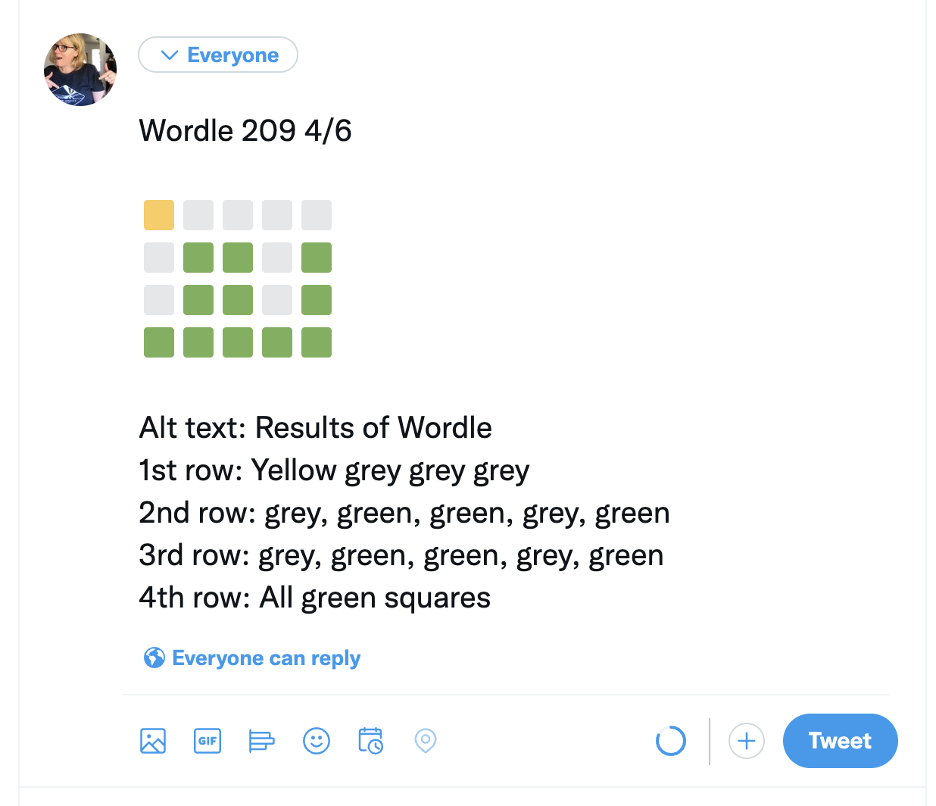Open the poll creation icon

pos(261,741)
